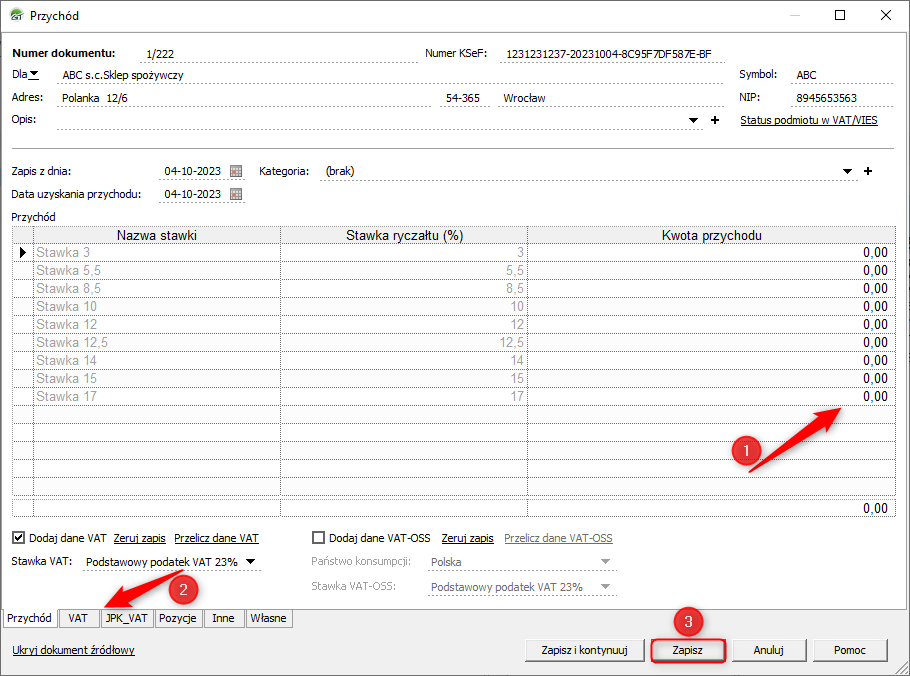Open the Własne tab
910x676 pixels.
click(269, 619)
